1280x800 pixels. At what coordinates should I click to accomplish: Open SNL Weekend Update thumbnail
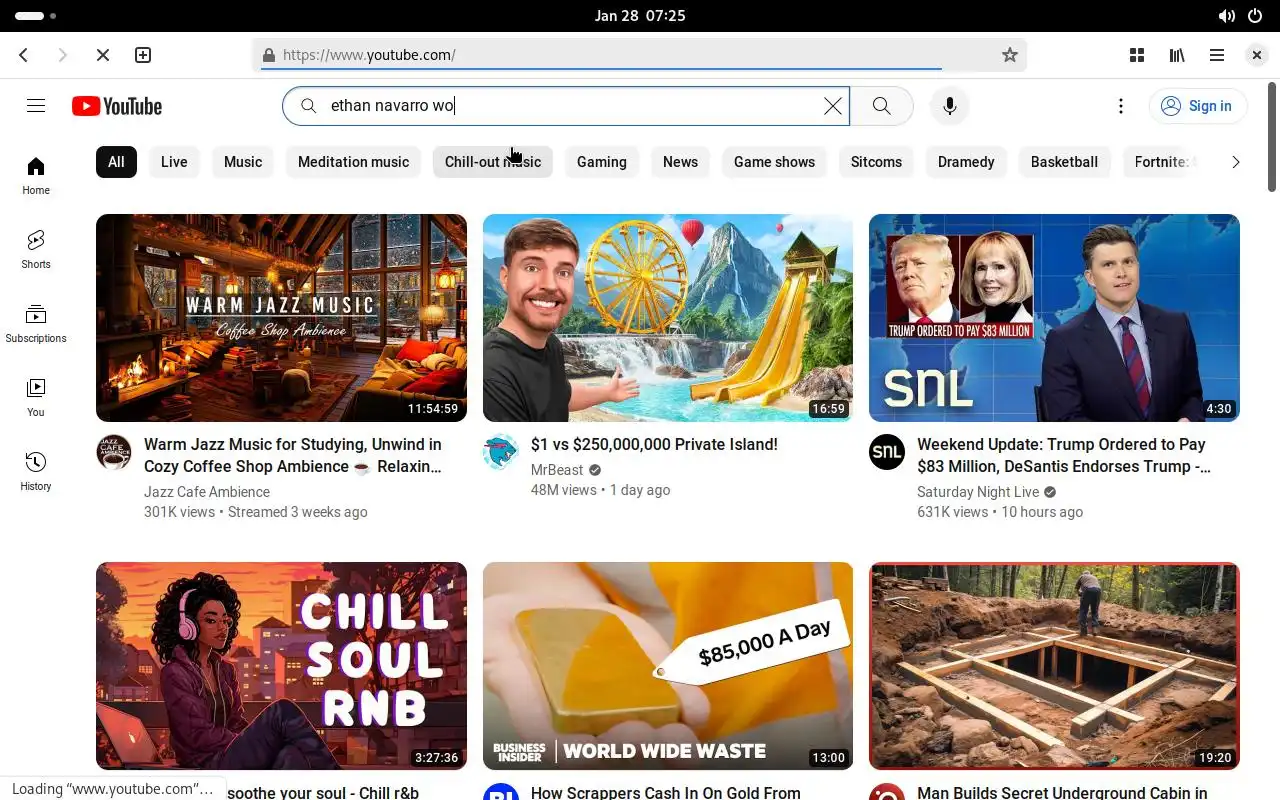1054,318
